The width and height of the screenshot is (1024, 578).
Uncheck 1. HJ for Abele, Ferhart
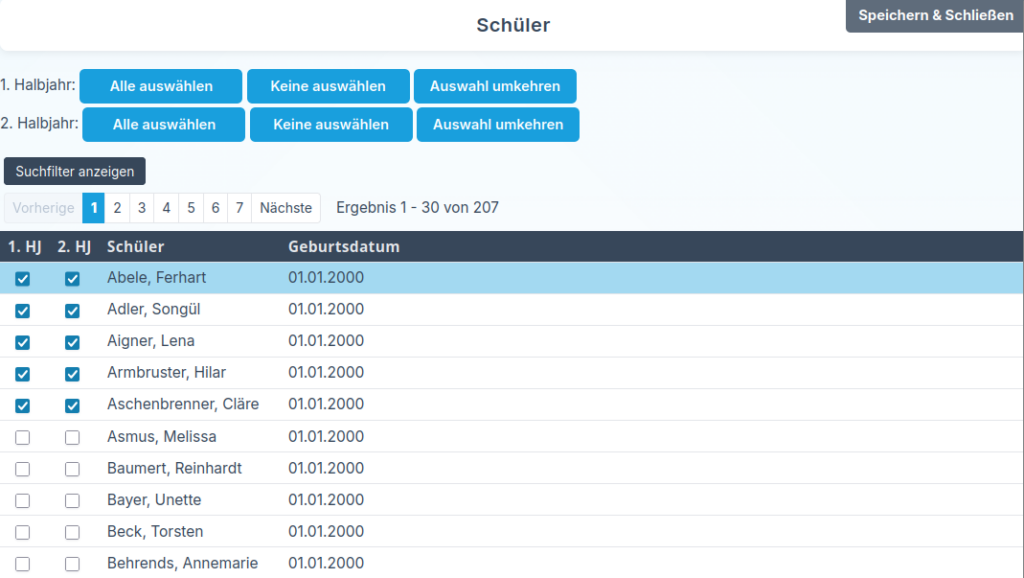point(23,279)
